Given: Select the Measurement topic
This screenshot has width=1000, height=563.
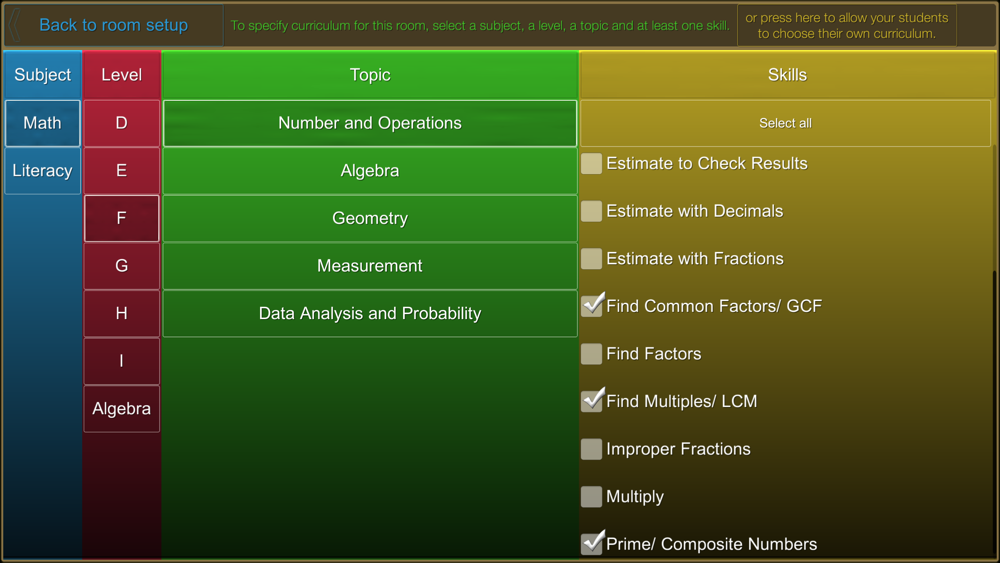Looking at the screenshot, I should (370, 266).
